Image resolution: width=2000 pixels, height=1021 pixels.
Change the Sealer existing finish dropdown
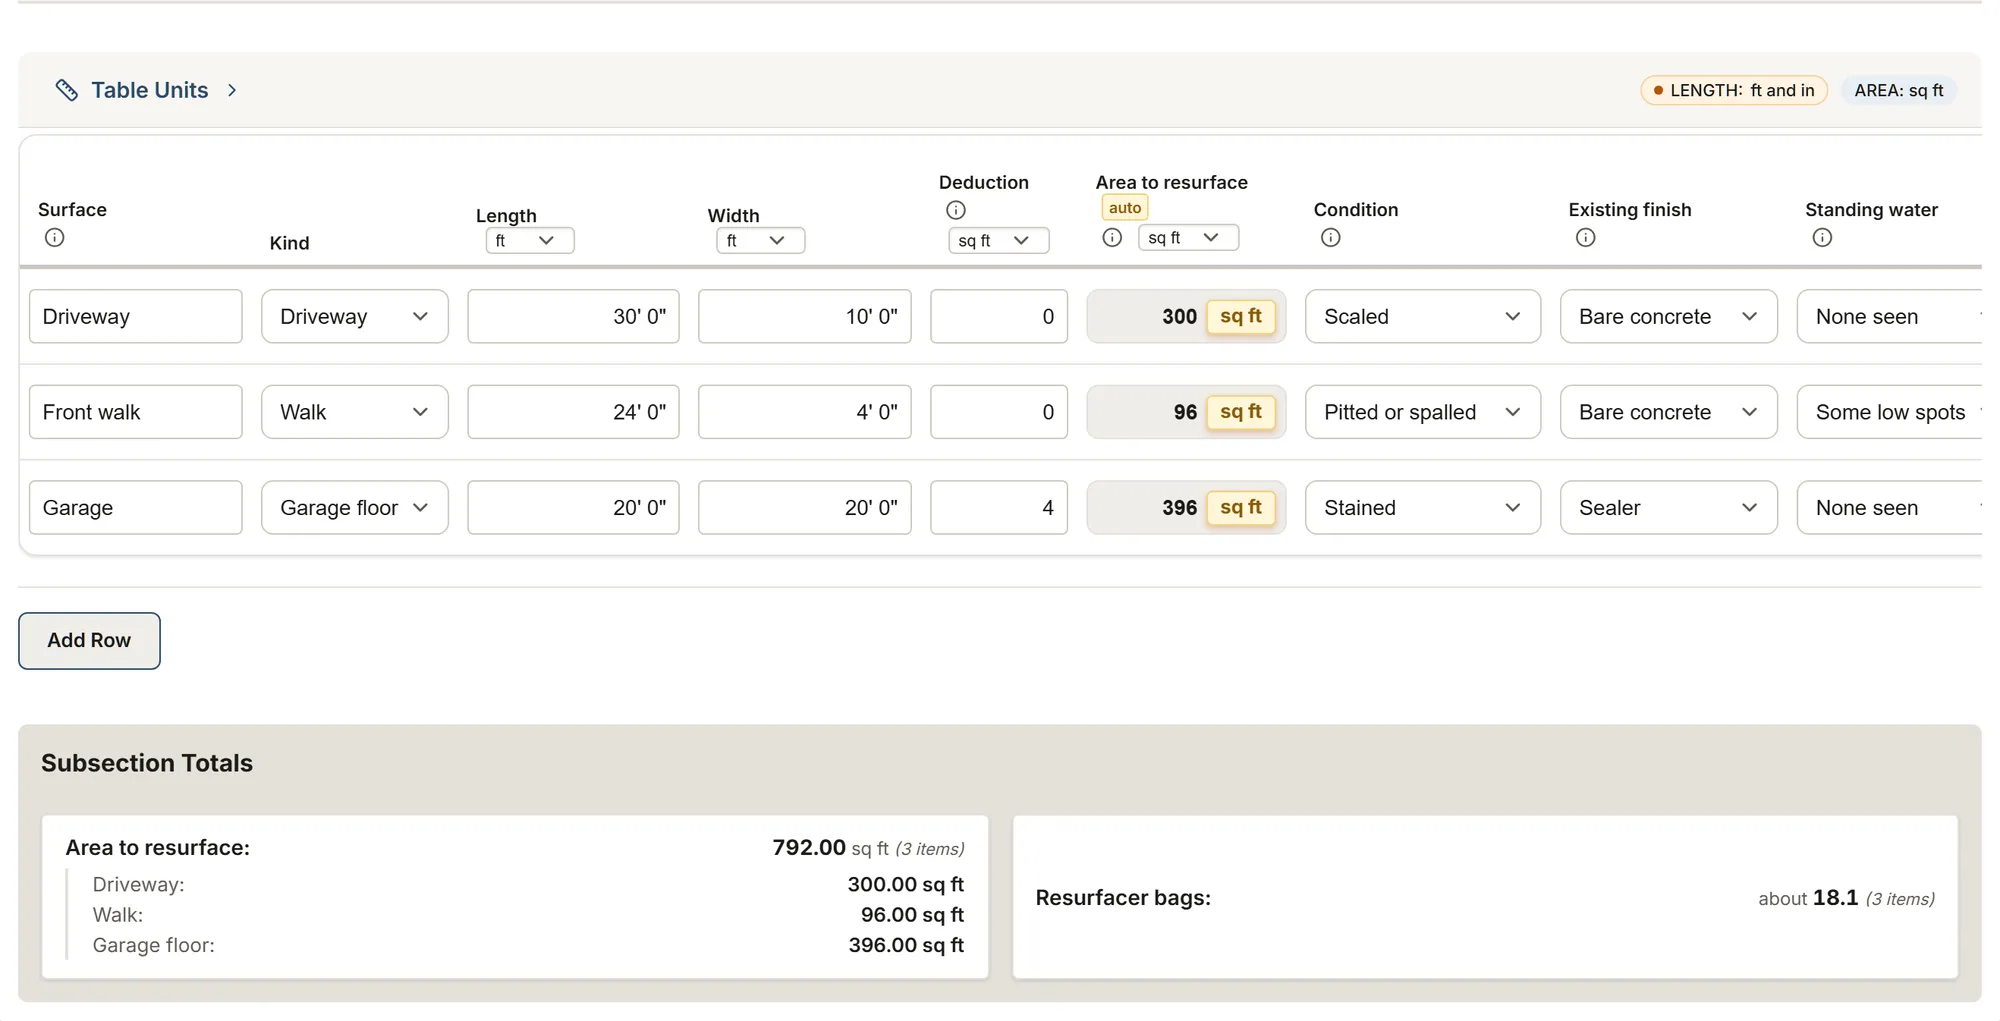pyautogui.click(x=1669, y=508)
